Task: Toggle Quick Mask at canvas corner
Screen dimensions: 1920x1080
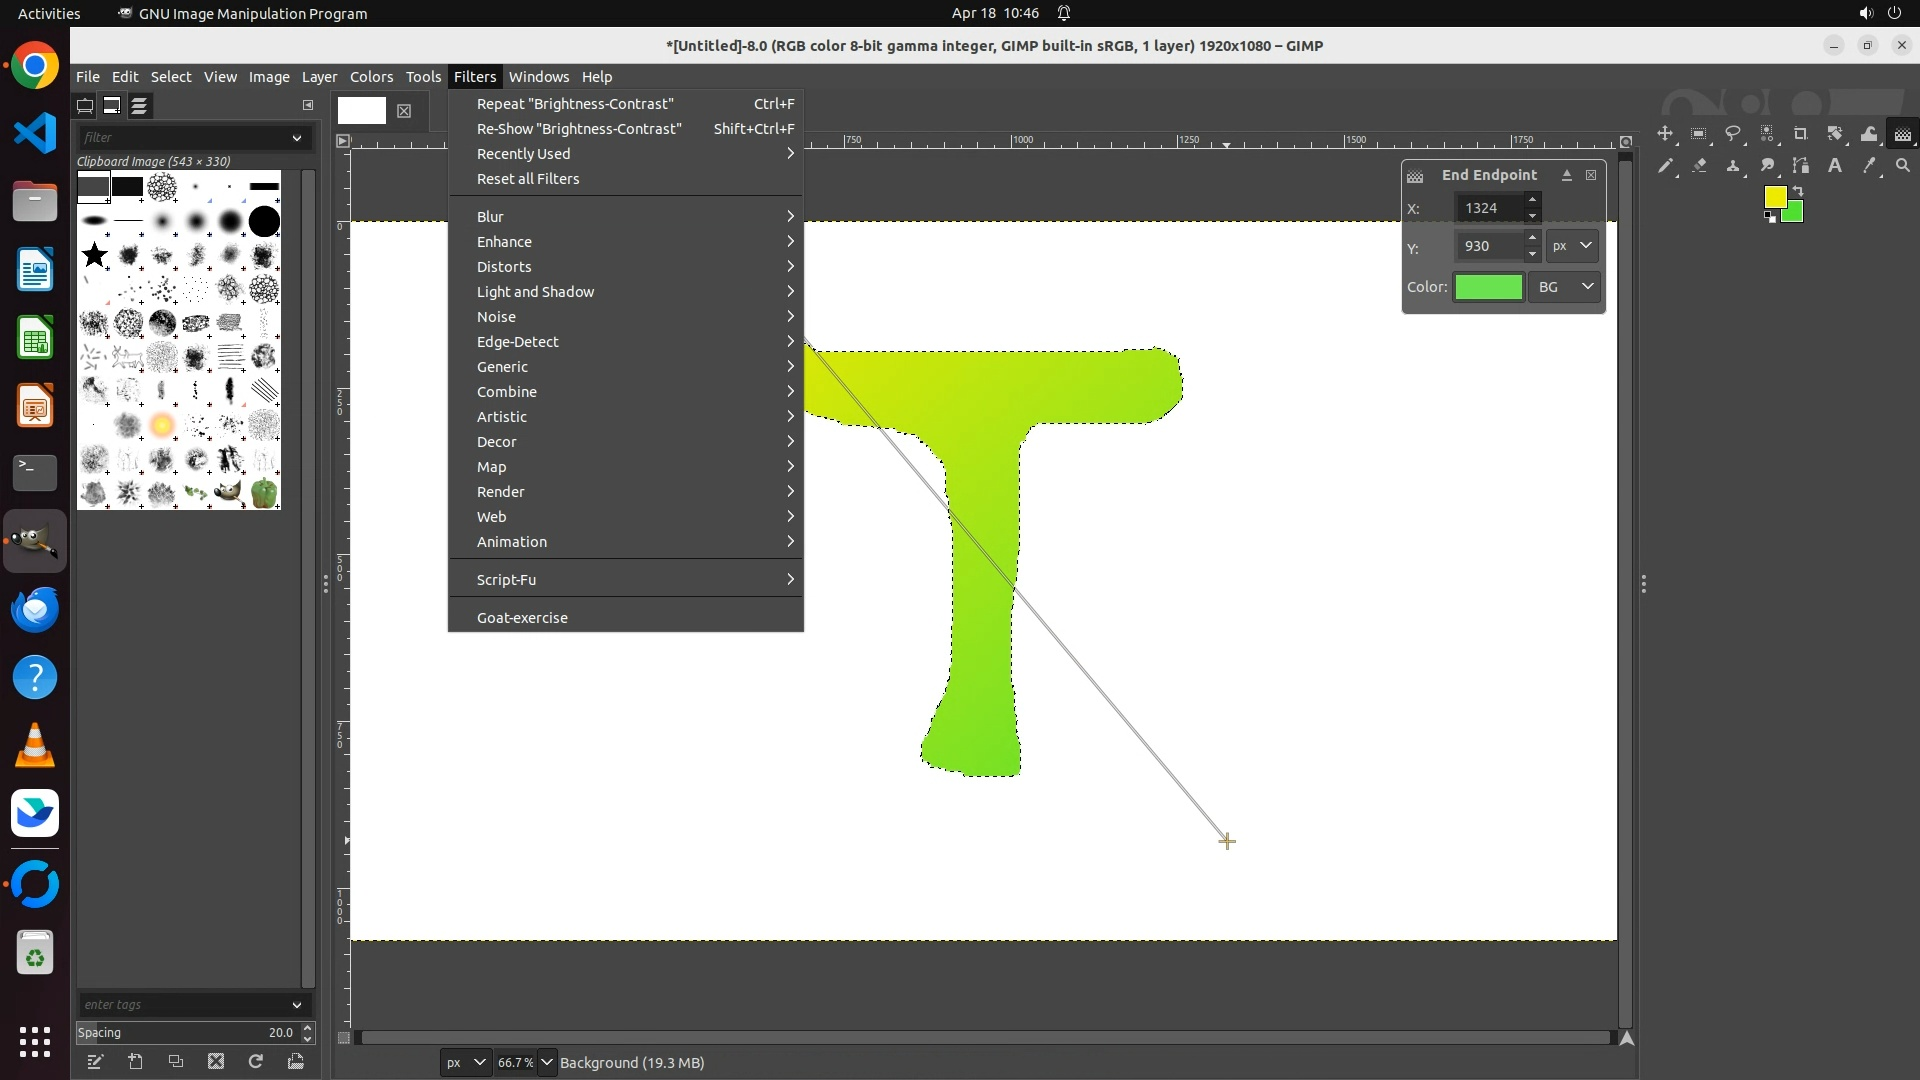Action: coord(343,1038)
